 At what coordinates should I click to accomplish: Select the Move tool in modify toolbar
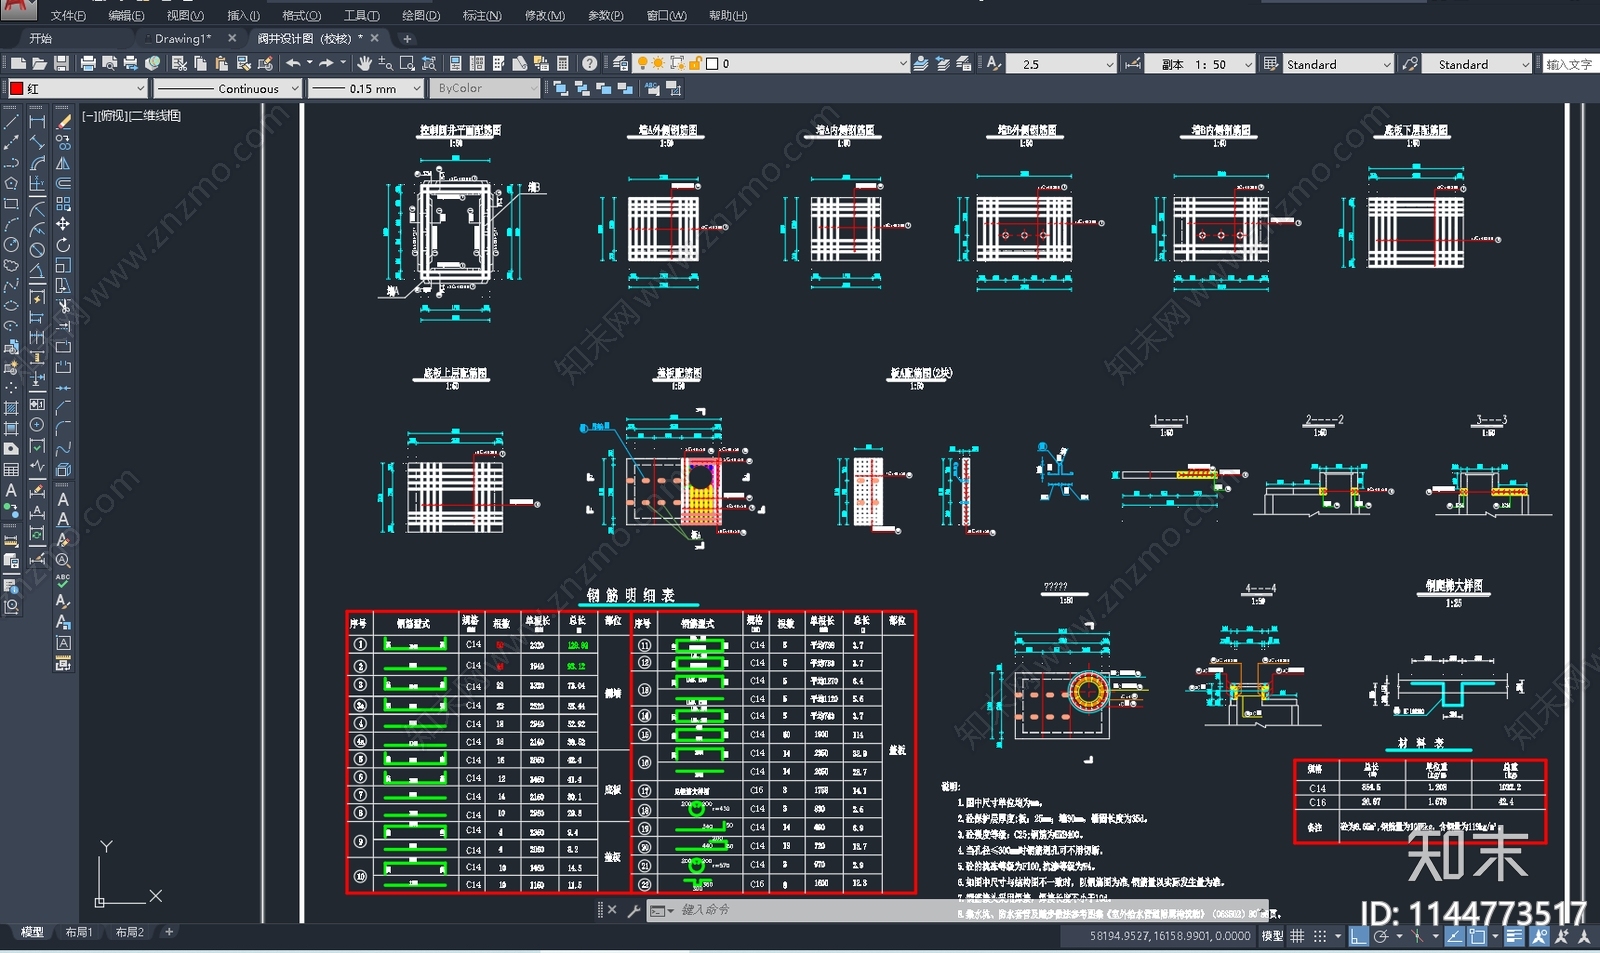(x=63, y=224)
